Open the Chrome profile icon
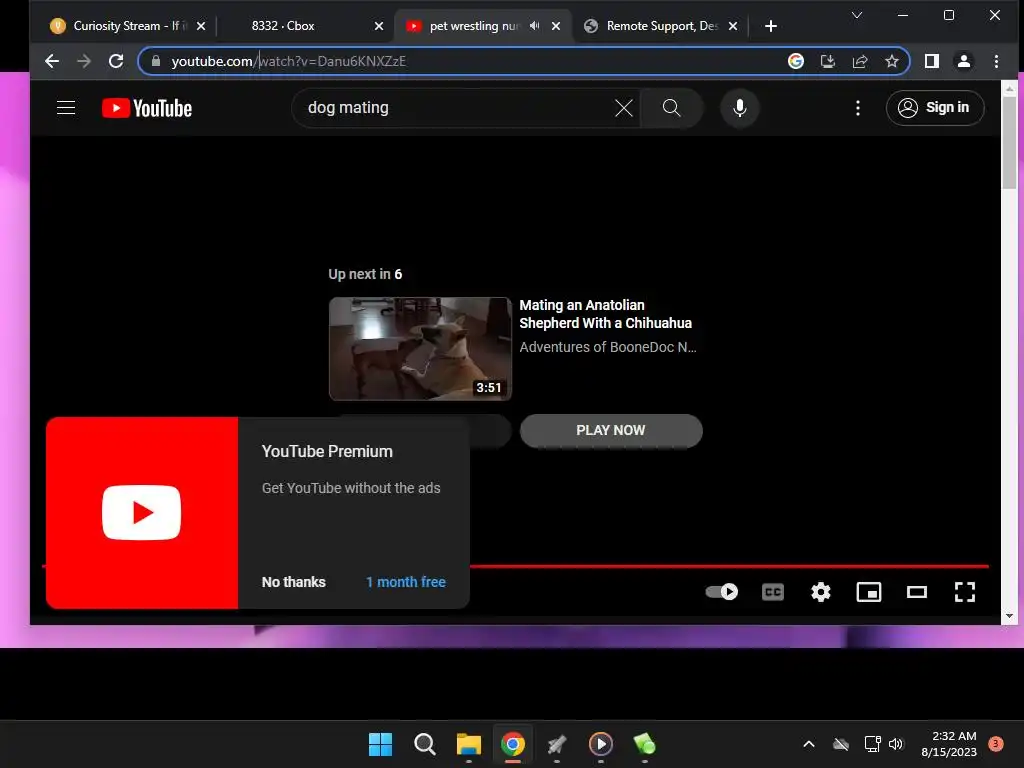1024x768 pixels. (x=964, y=61)
